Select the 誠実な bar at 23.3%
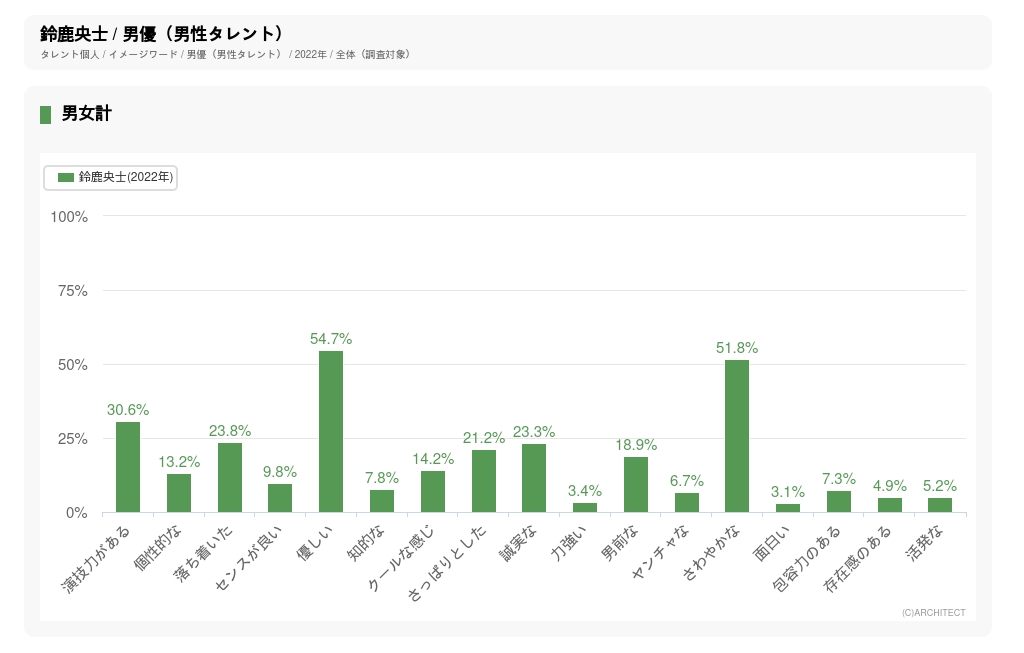Image resolution: width=1024 pixels, height=653 pixels. [534, 478]
